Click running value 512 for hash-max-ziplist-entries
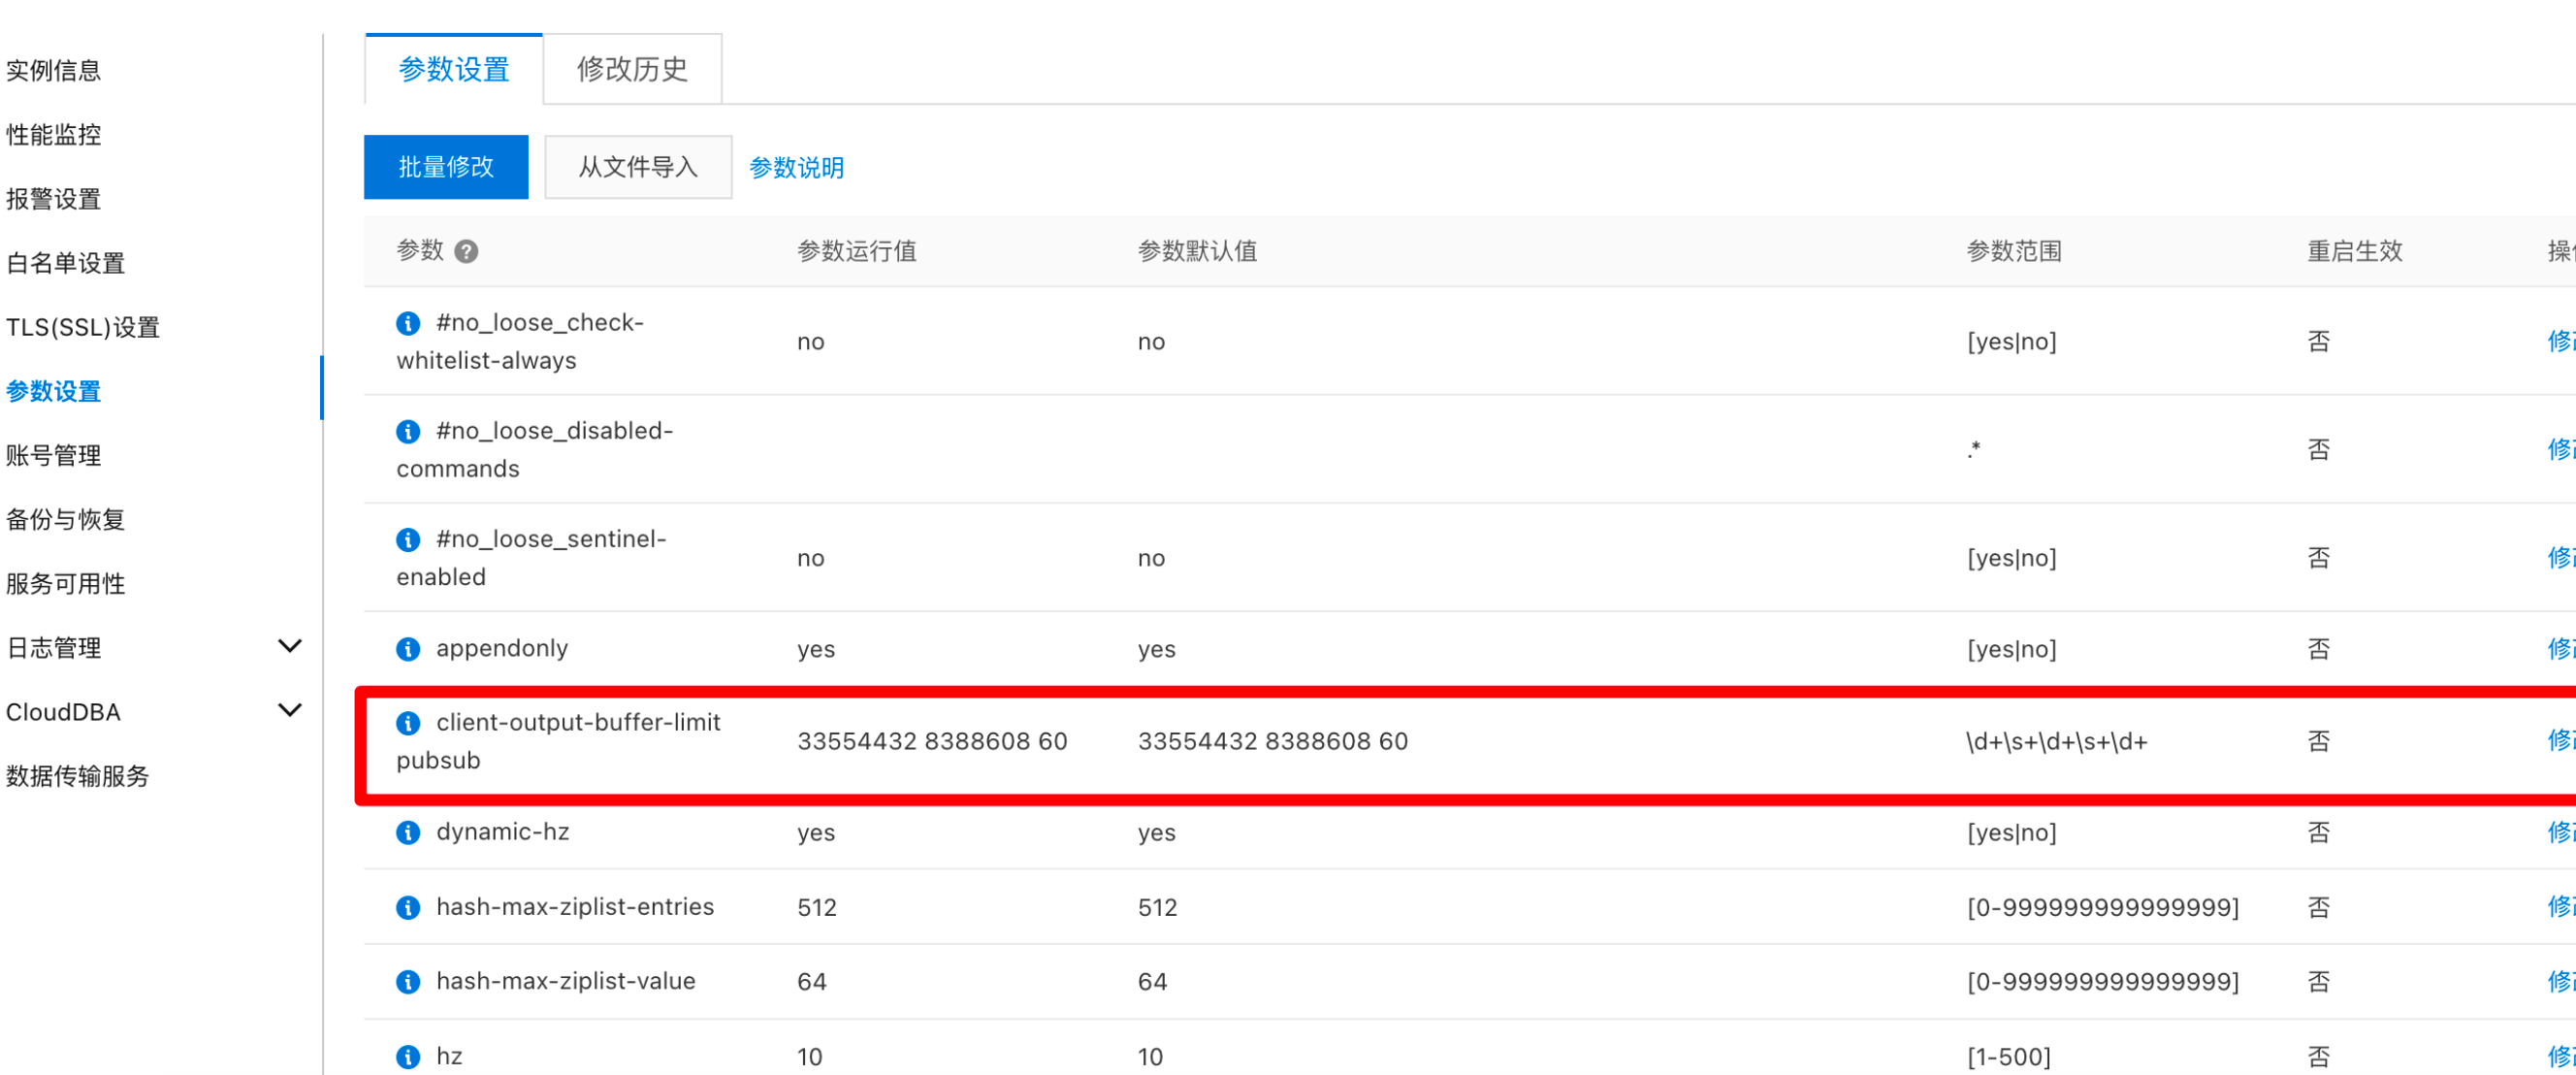 (817, 908)
